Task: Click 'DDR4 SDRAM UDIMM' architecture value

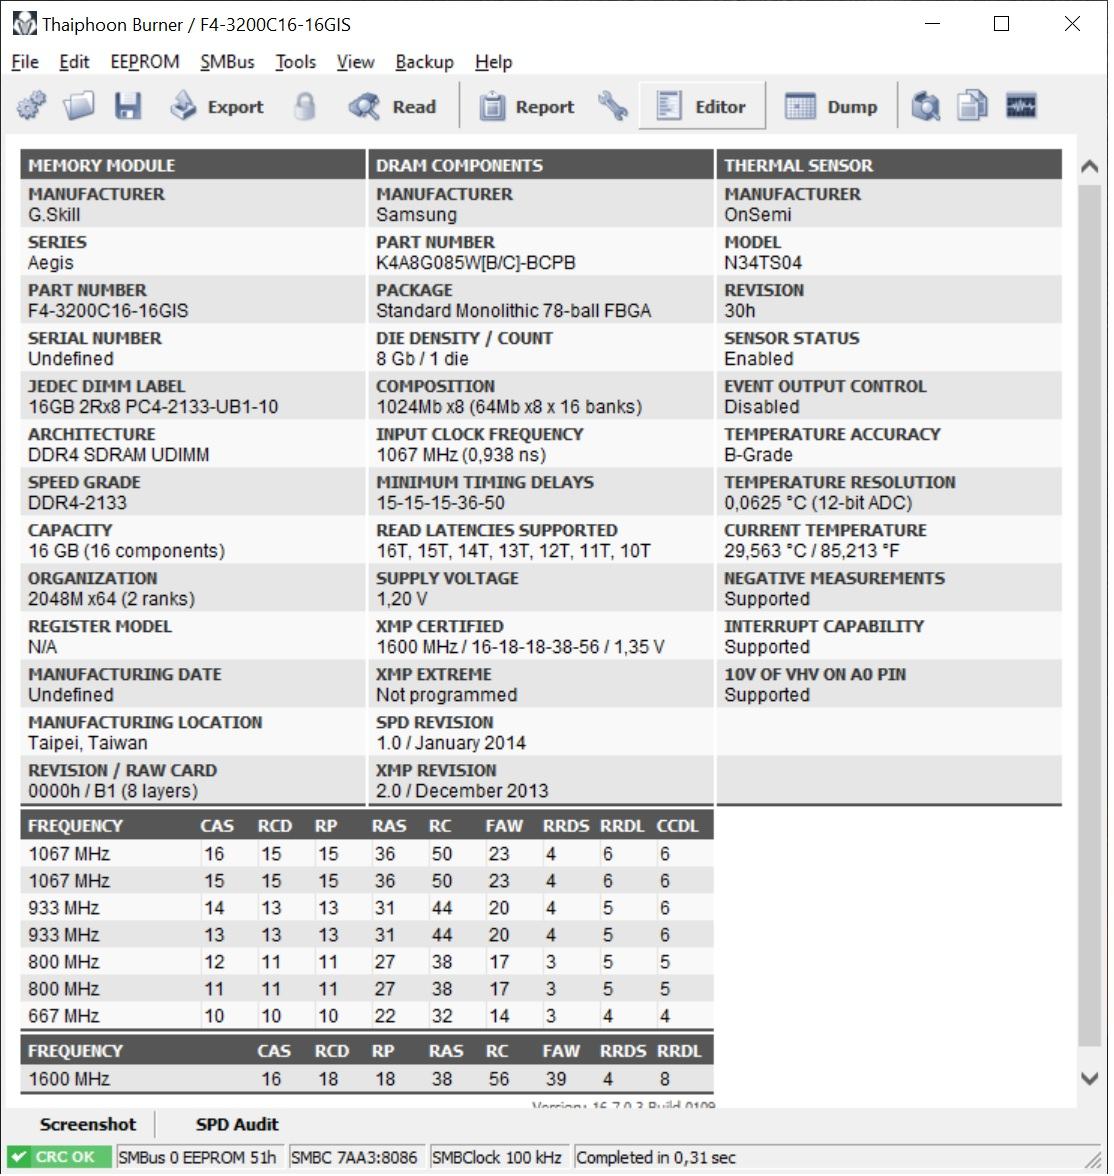Action: [119, 454]
